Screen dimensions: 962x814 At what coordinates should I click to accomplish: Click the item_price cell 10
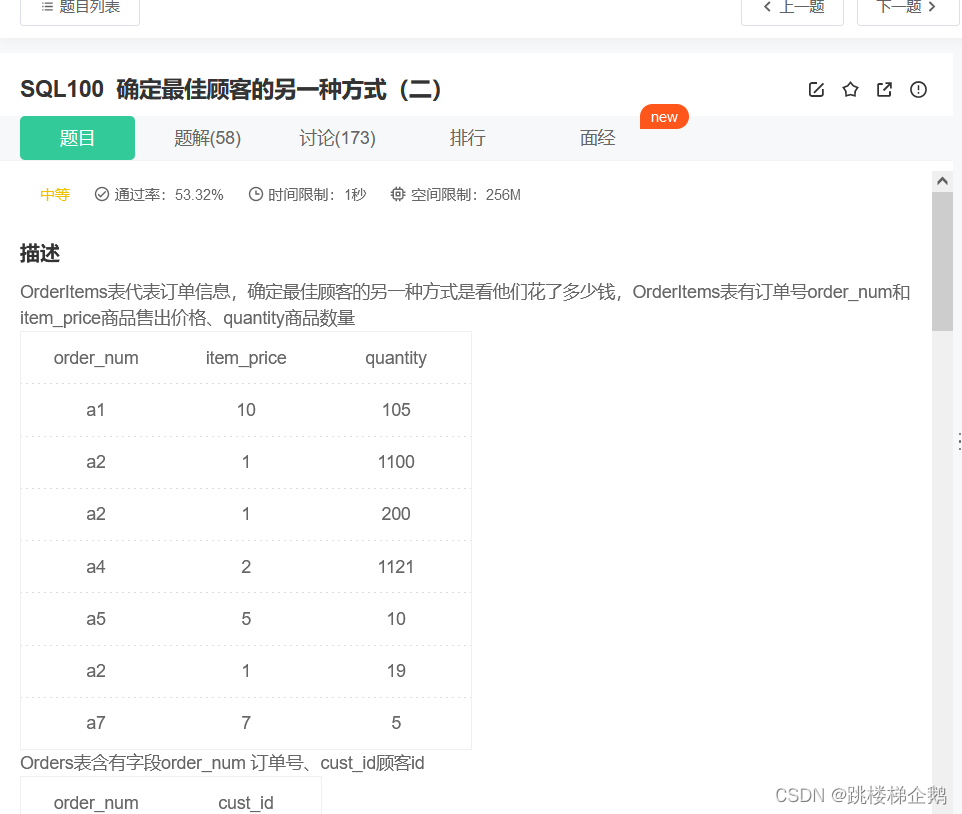point(246,410)
